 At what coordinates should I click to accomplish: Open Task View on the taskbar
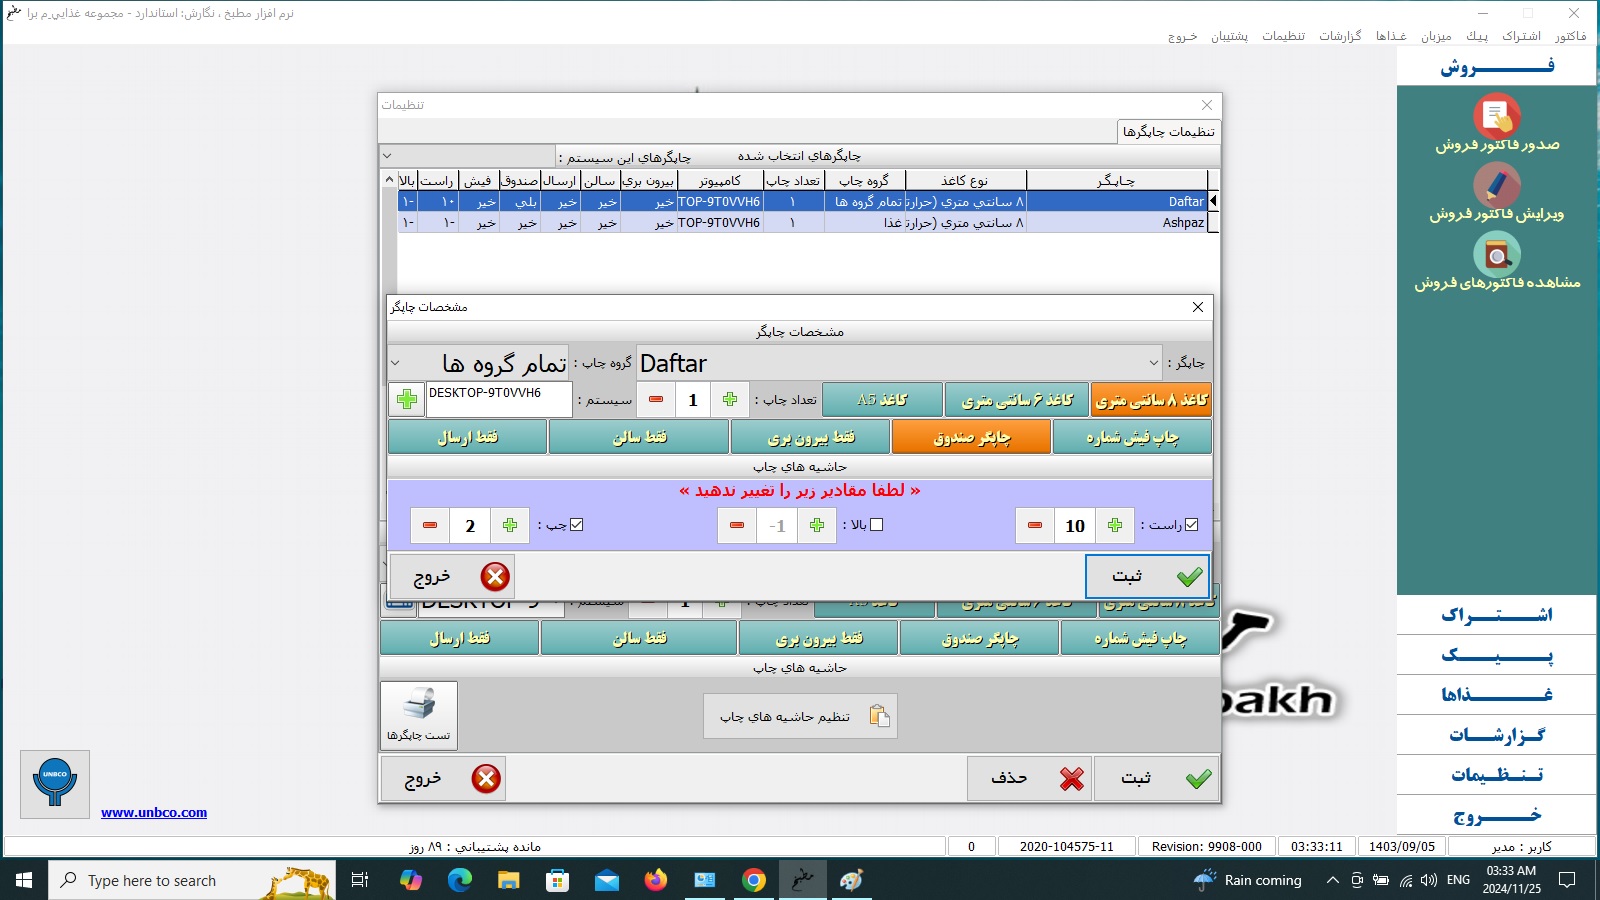click(x=360, y=880)
